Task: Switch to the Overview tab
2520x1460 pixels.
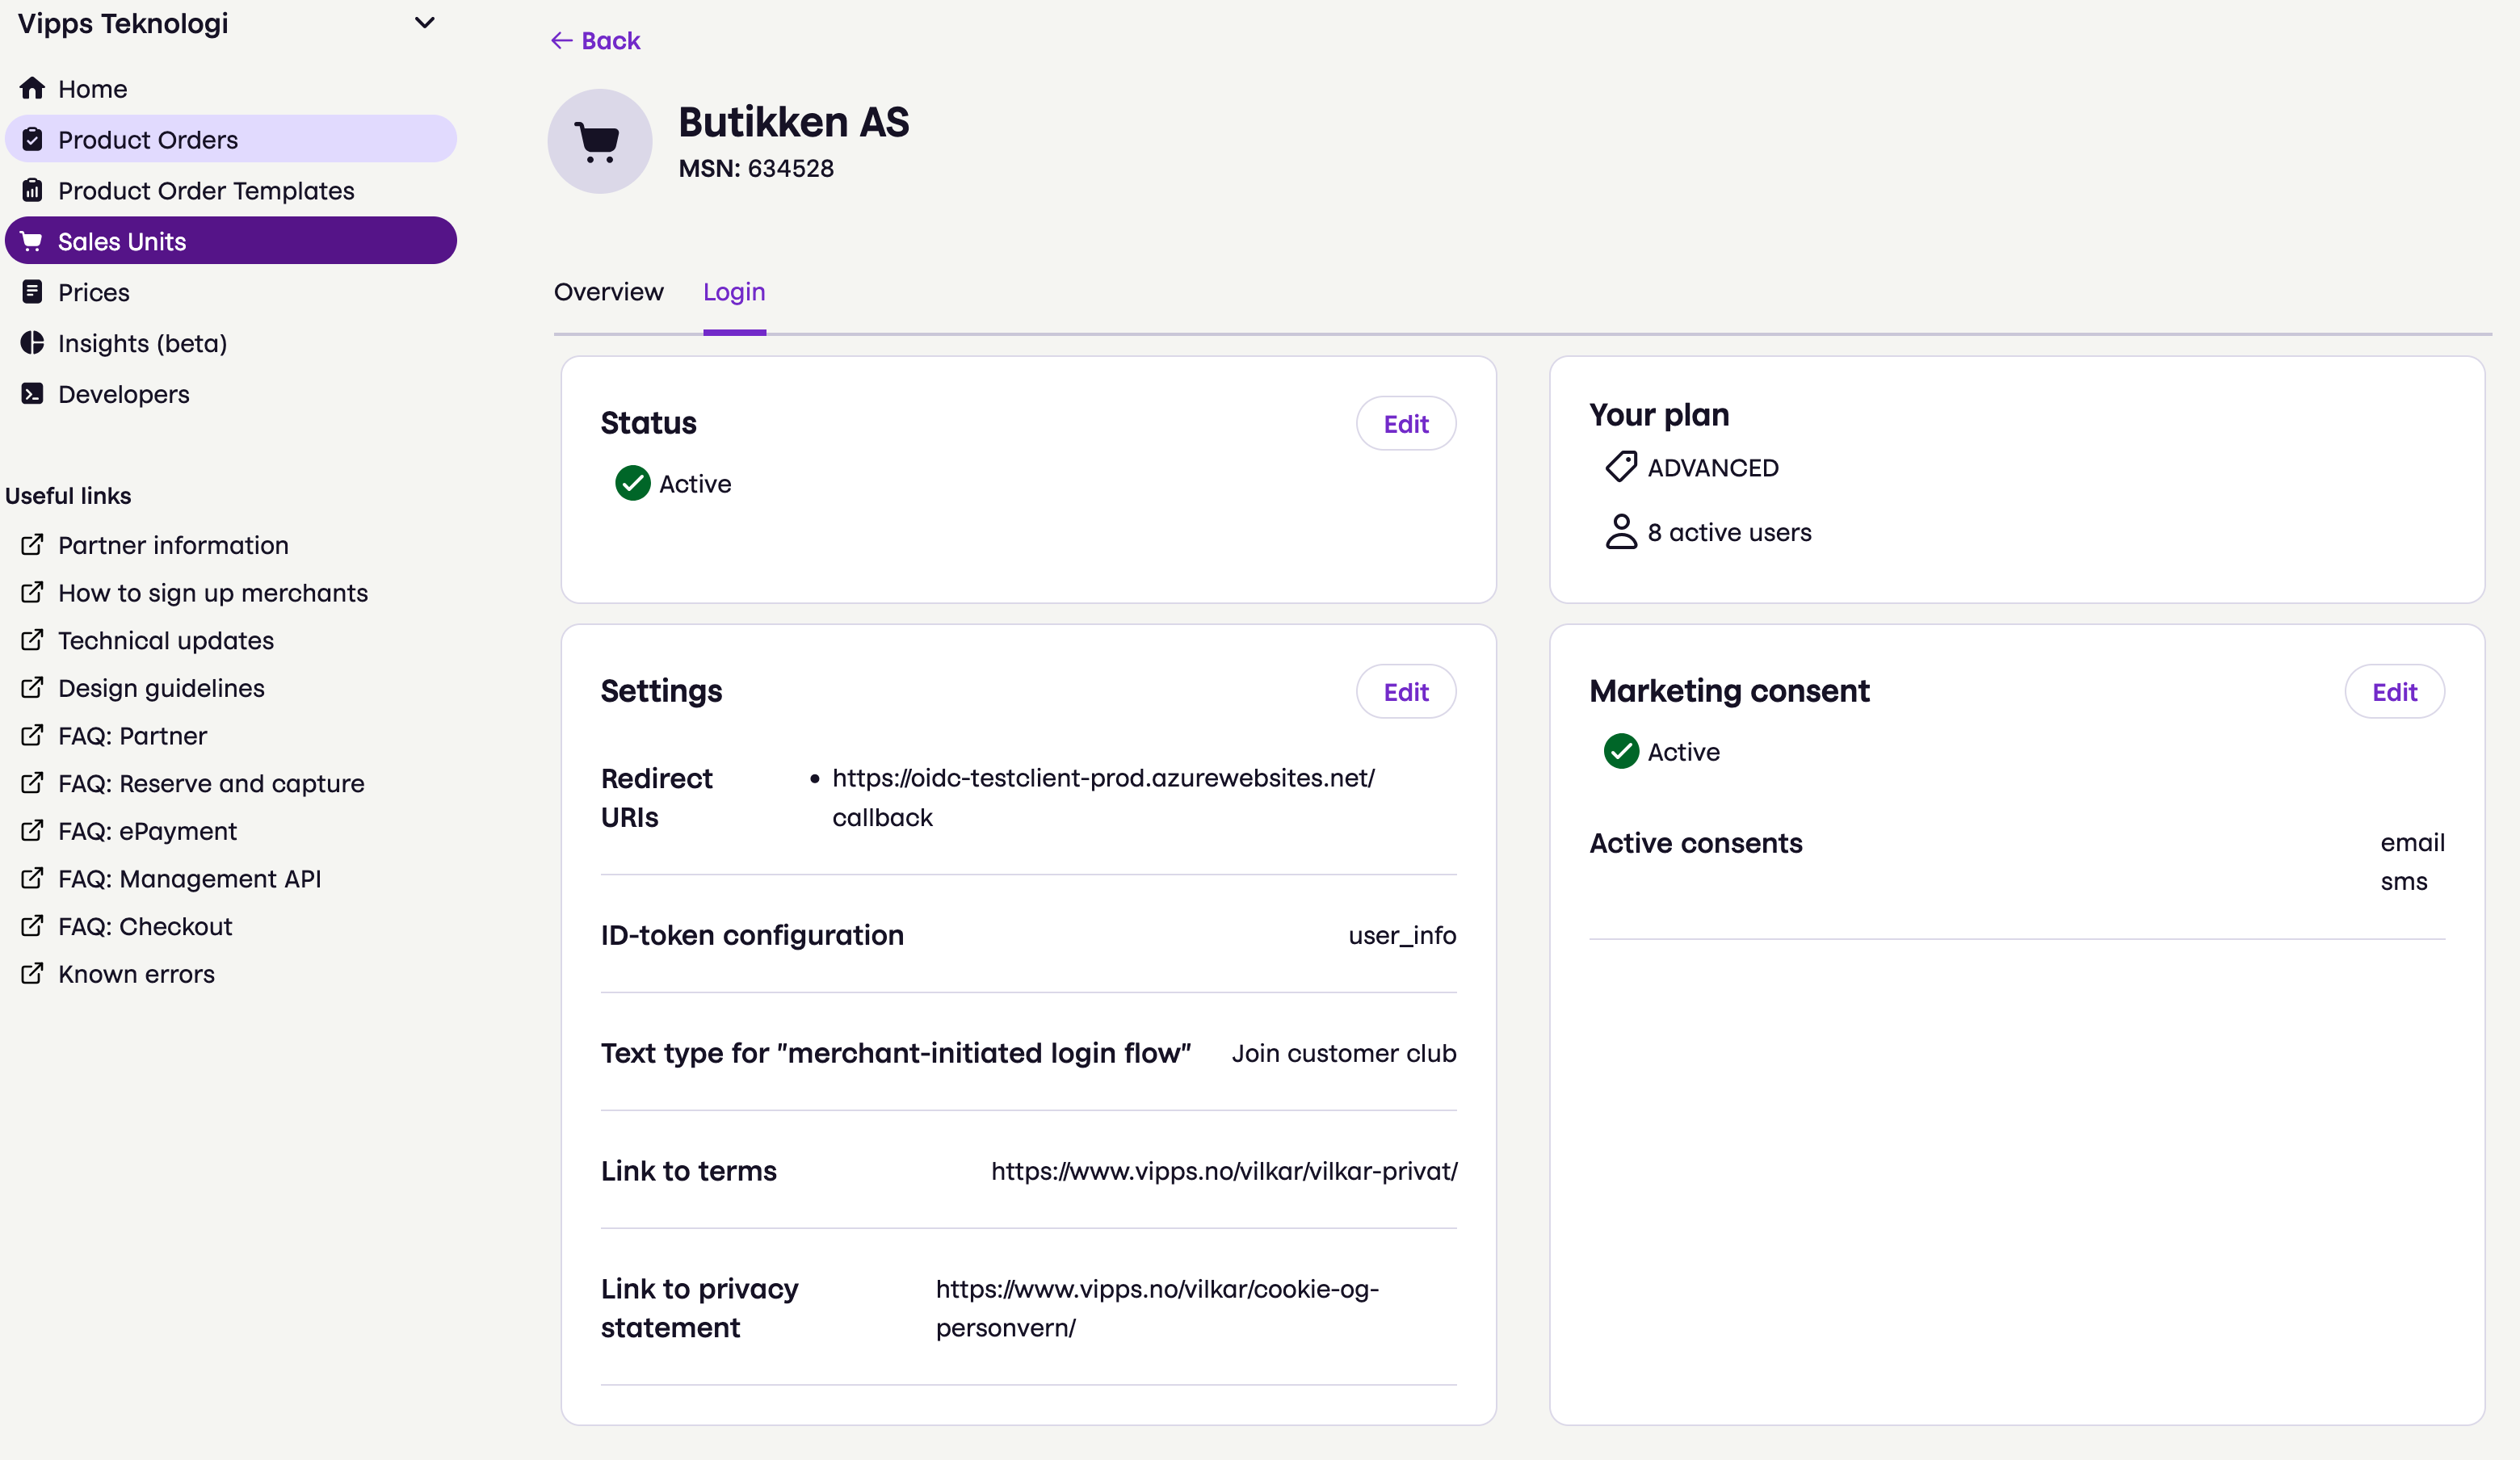Action: [608, 291]
